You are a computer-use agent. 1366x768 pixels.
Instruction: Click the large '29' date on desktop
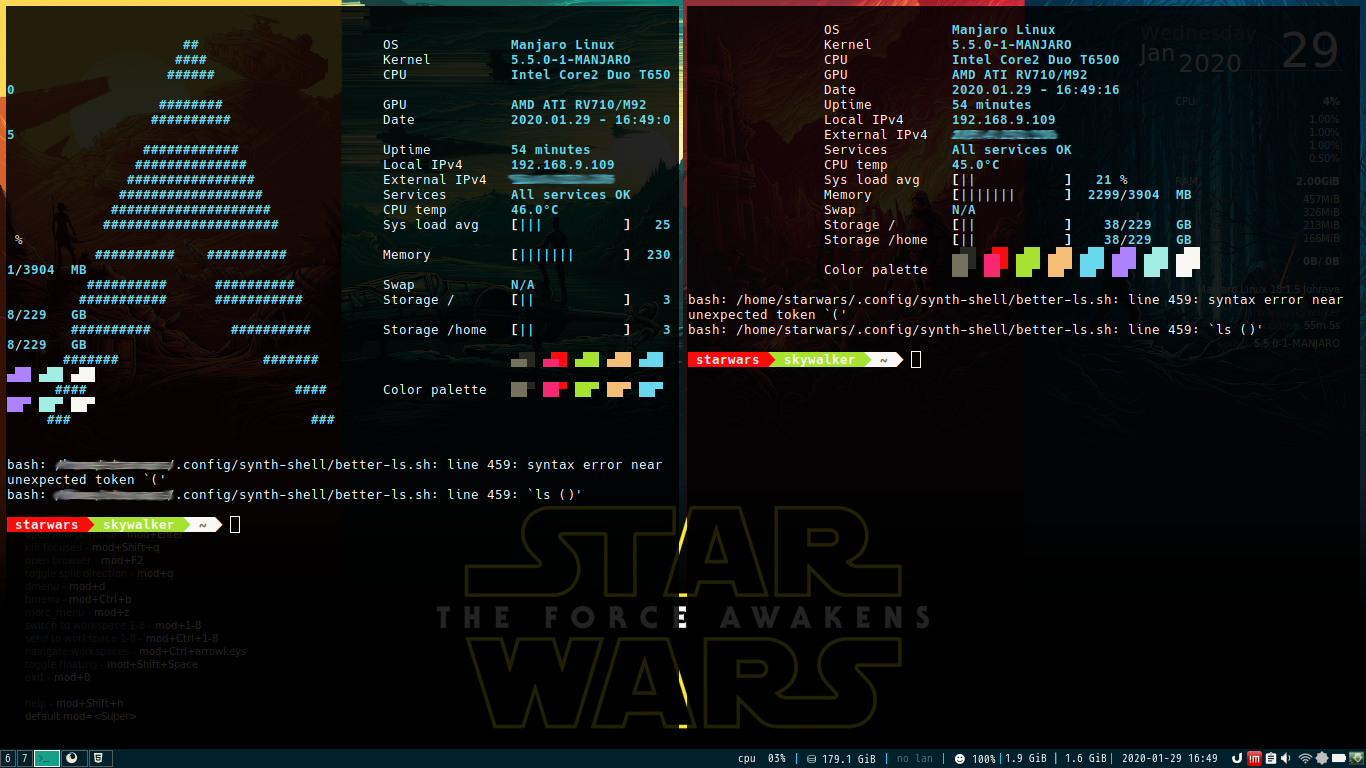pyautogui.click(x=1310, y=49)
